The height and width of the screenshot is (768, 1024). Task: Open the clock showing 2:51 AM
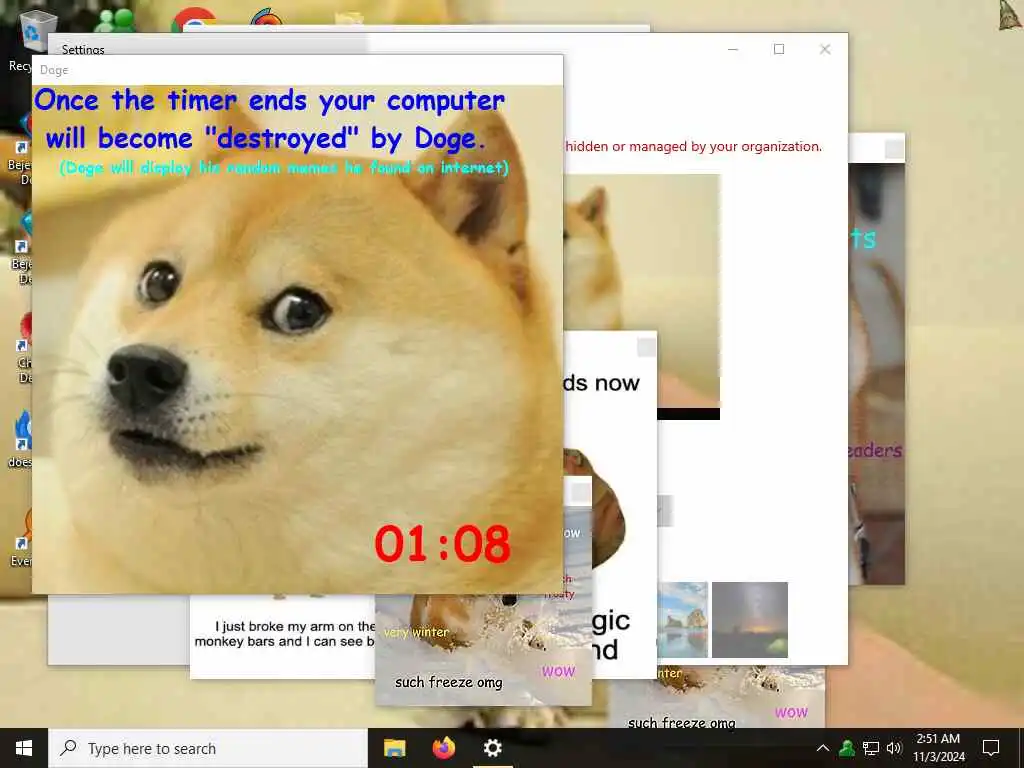pyautogui.click(x=938, y=748)
